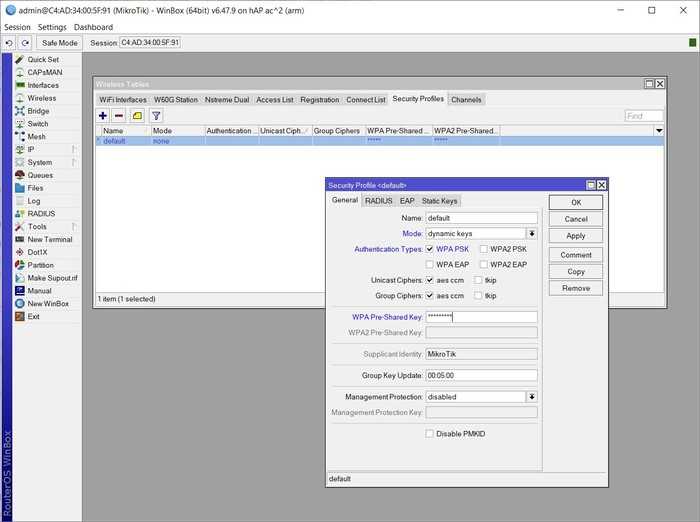Switch to the Static Keys tab
This screenshot has height=522, width=700.
(x=440, y=201)
